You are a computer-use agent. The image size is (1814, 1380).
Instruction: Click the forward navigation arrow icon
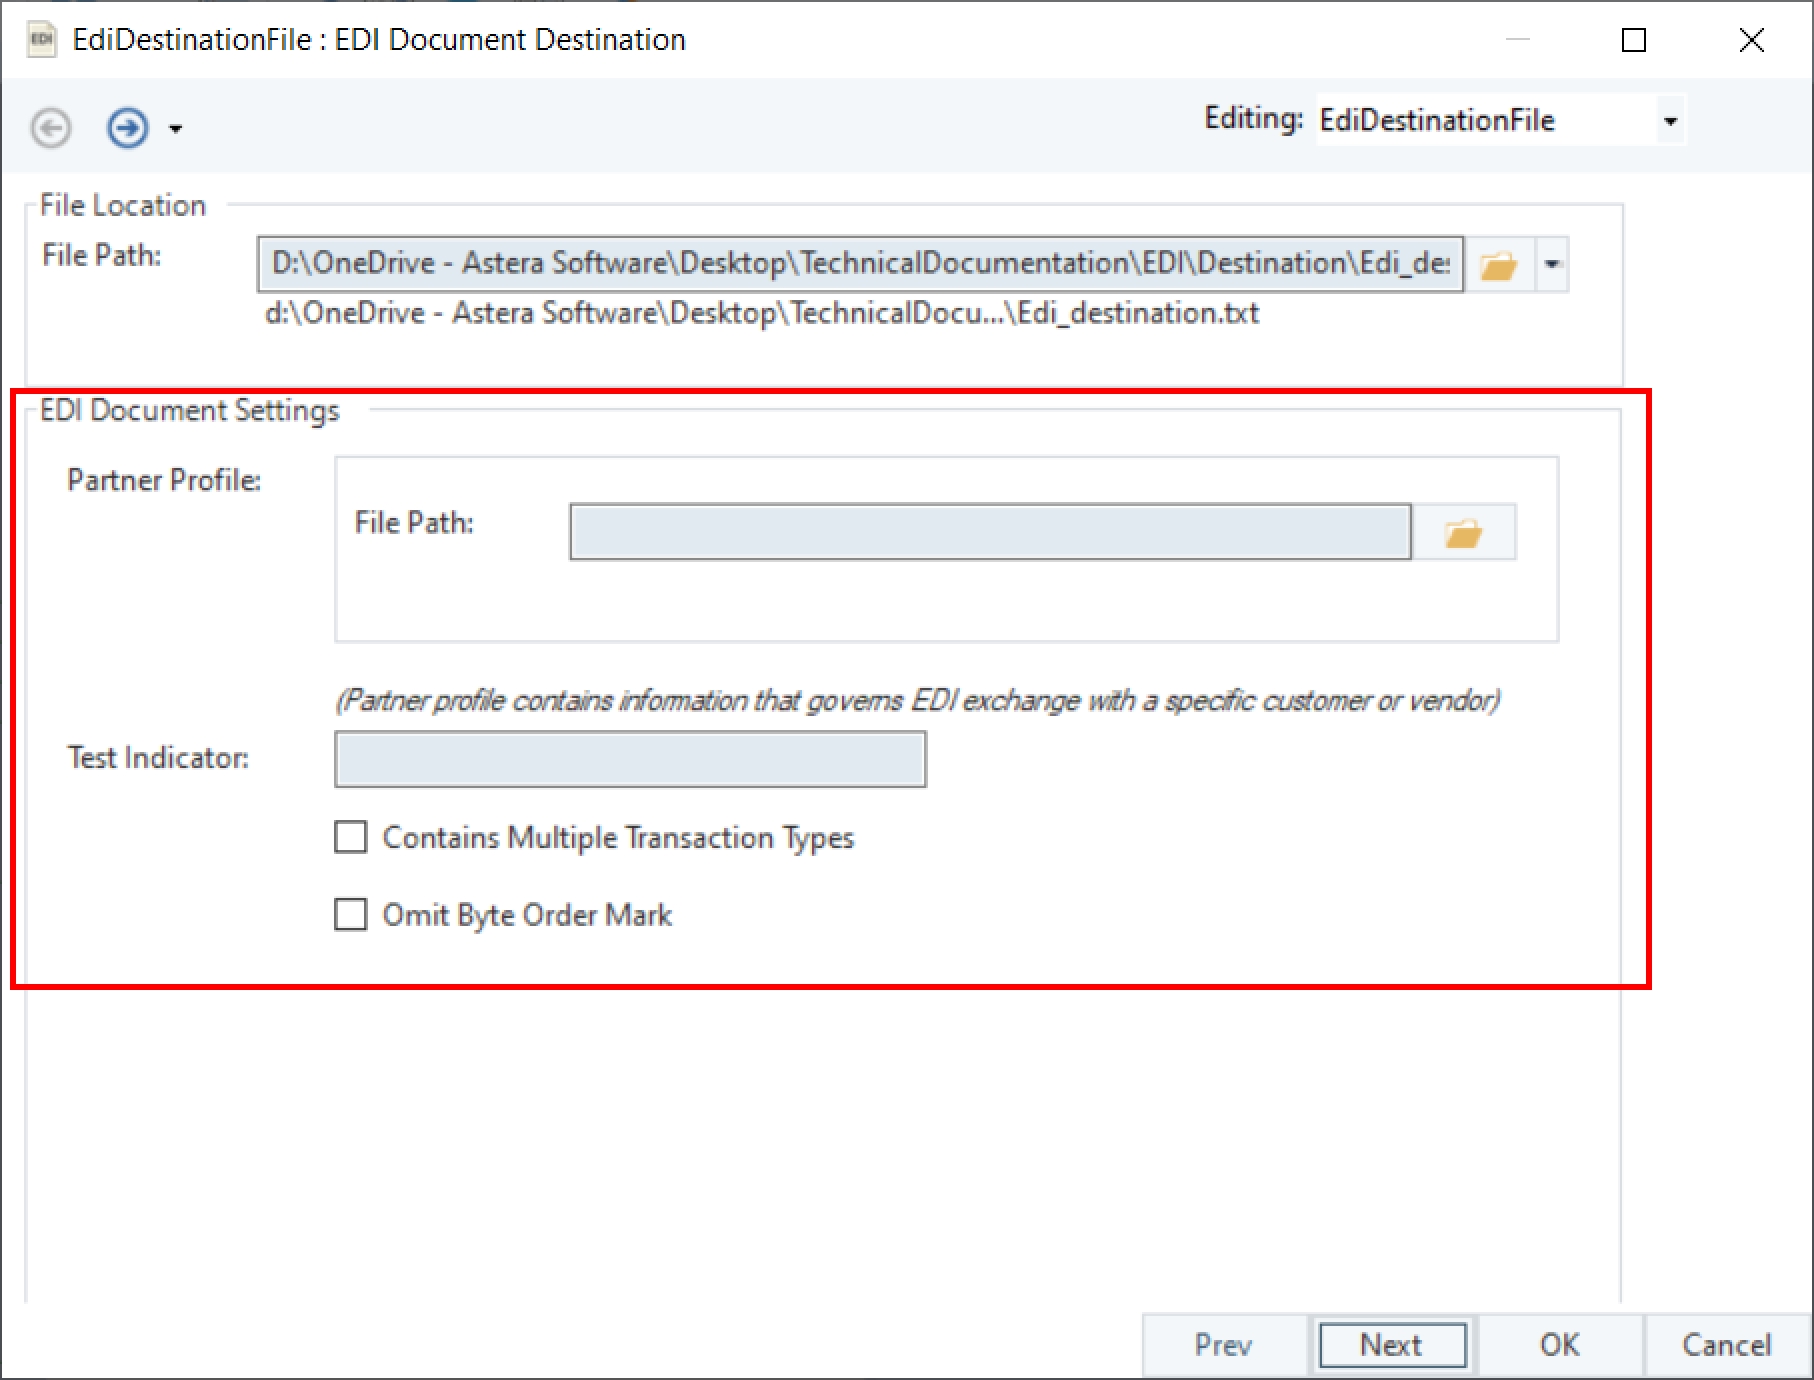click(x=128, y=128)
